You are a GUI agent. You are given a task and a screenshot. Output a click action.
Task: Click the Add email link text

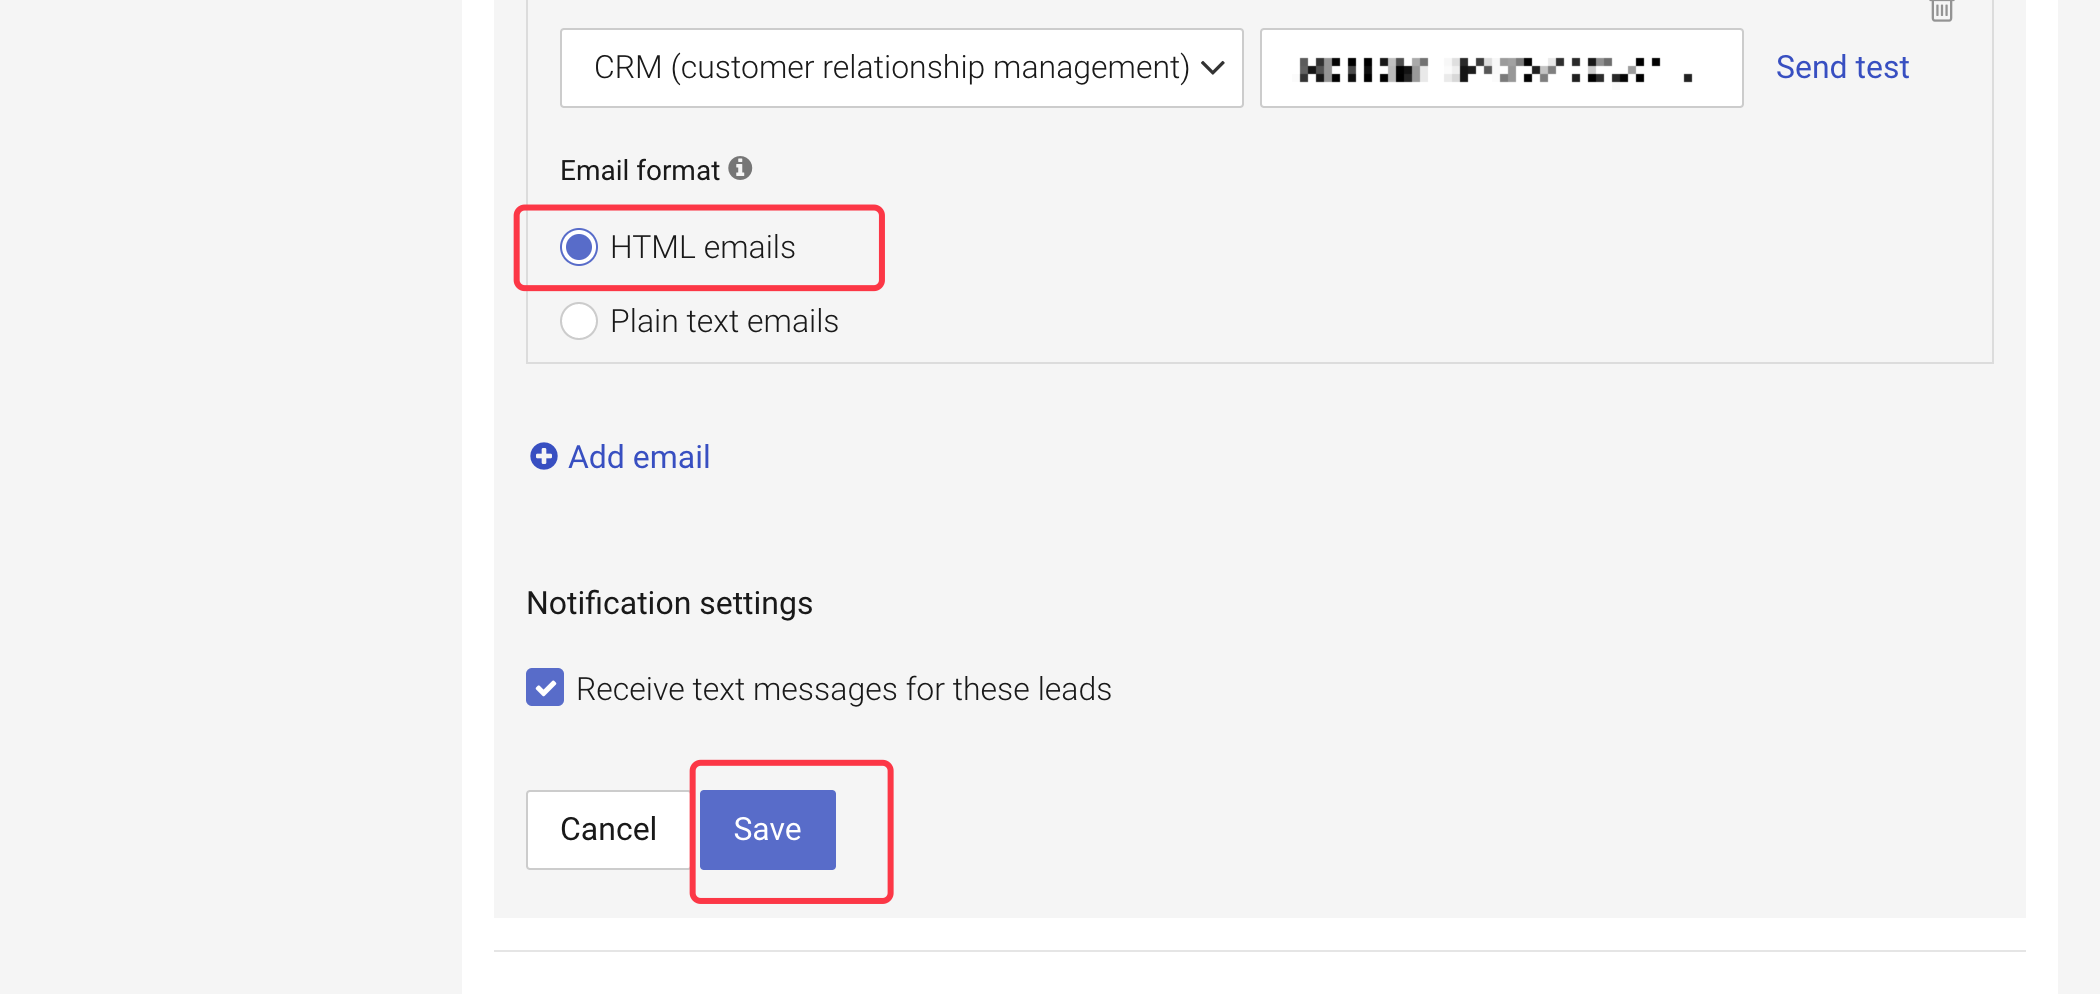(639, 457)
